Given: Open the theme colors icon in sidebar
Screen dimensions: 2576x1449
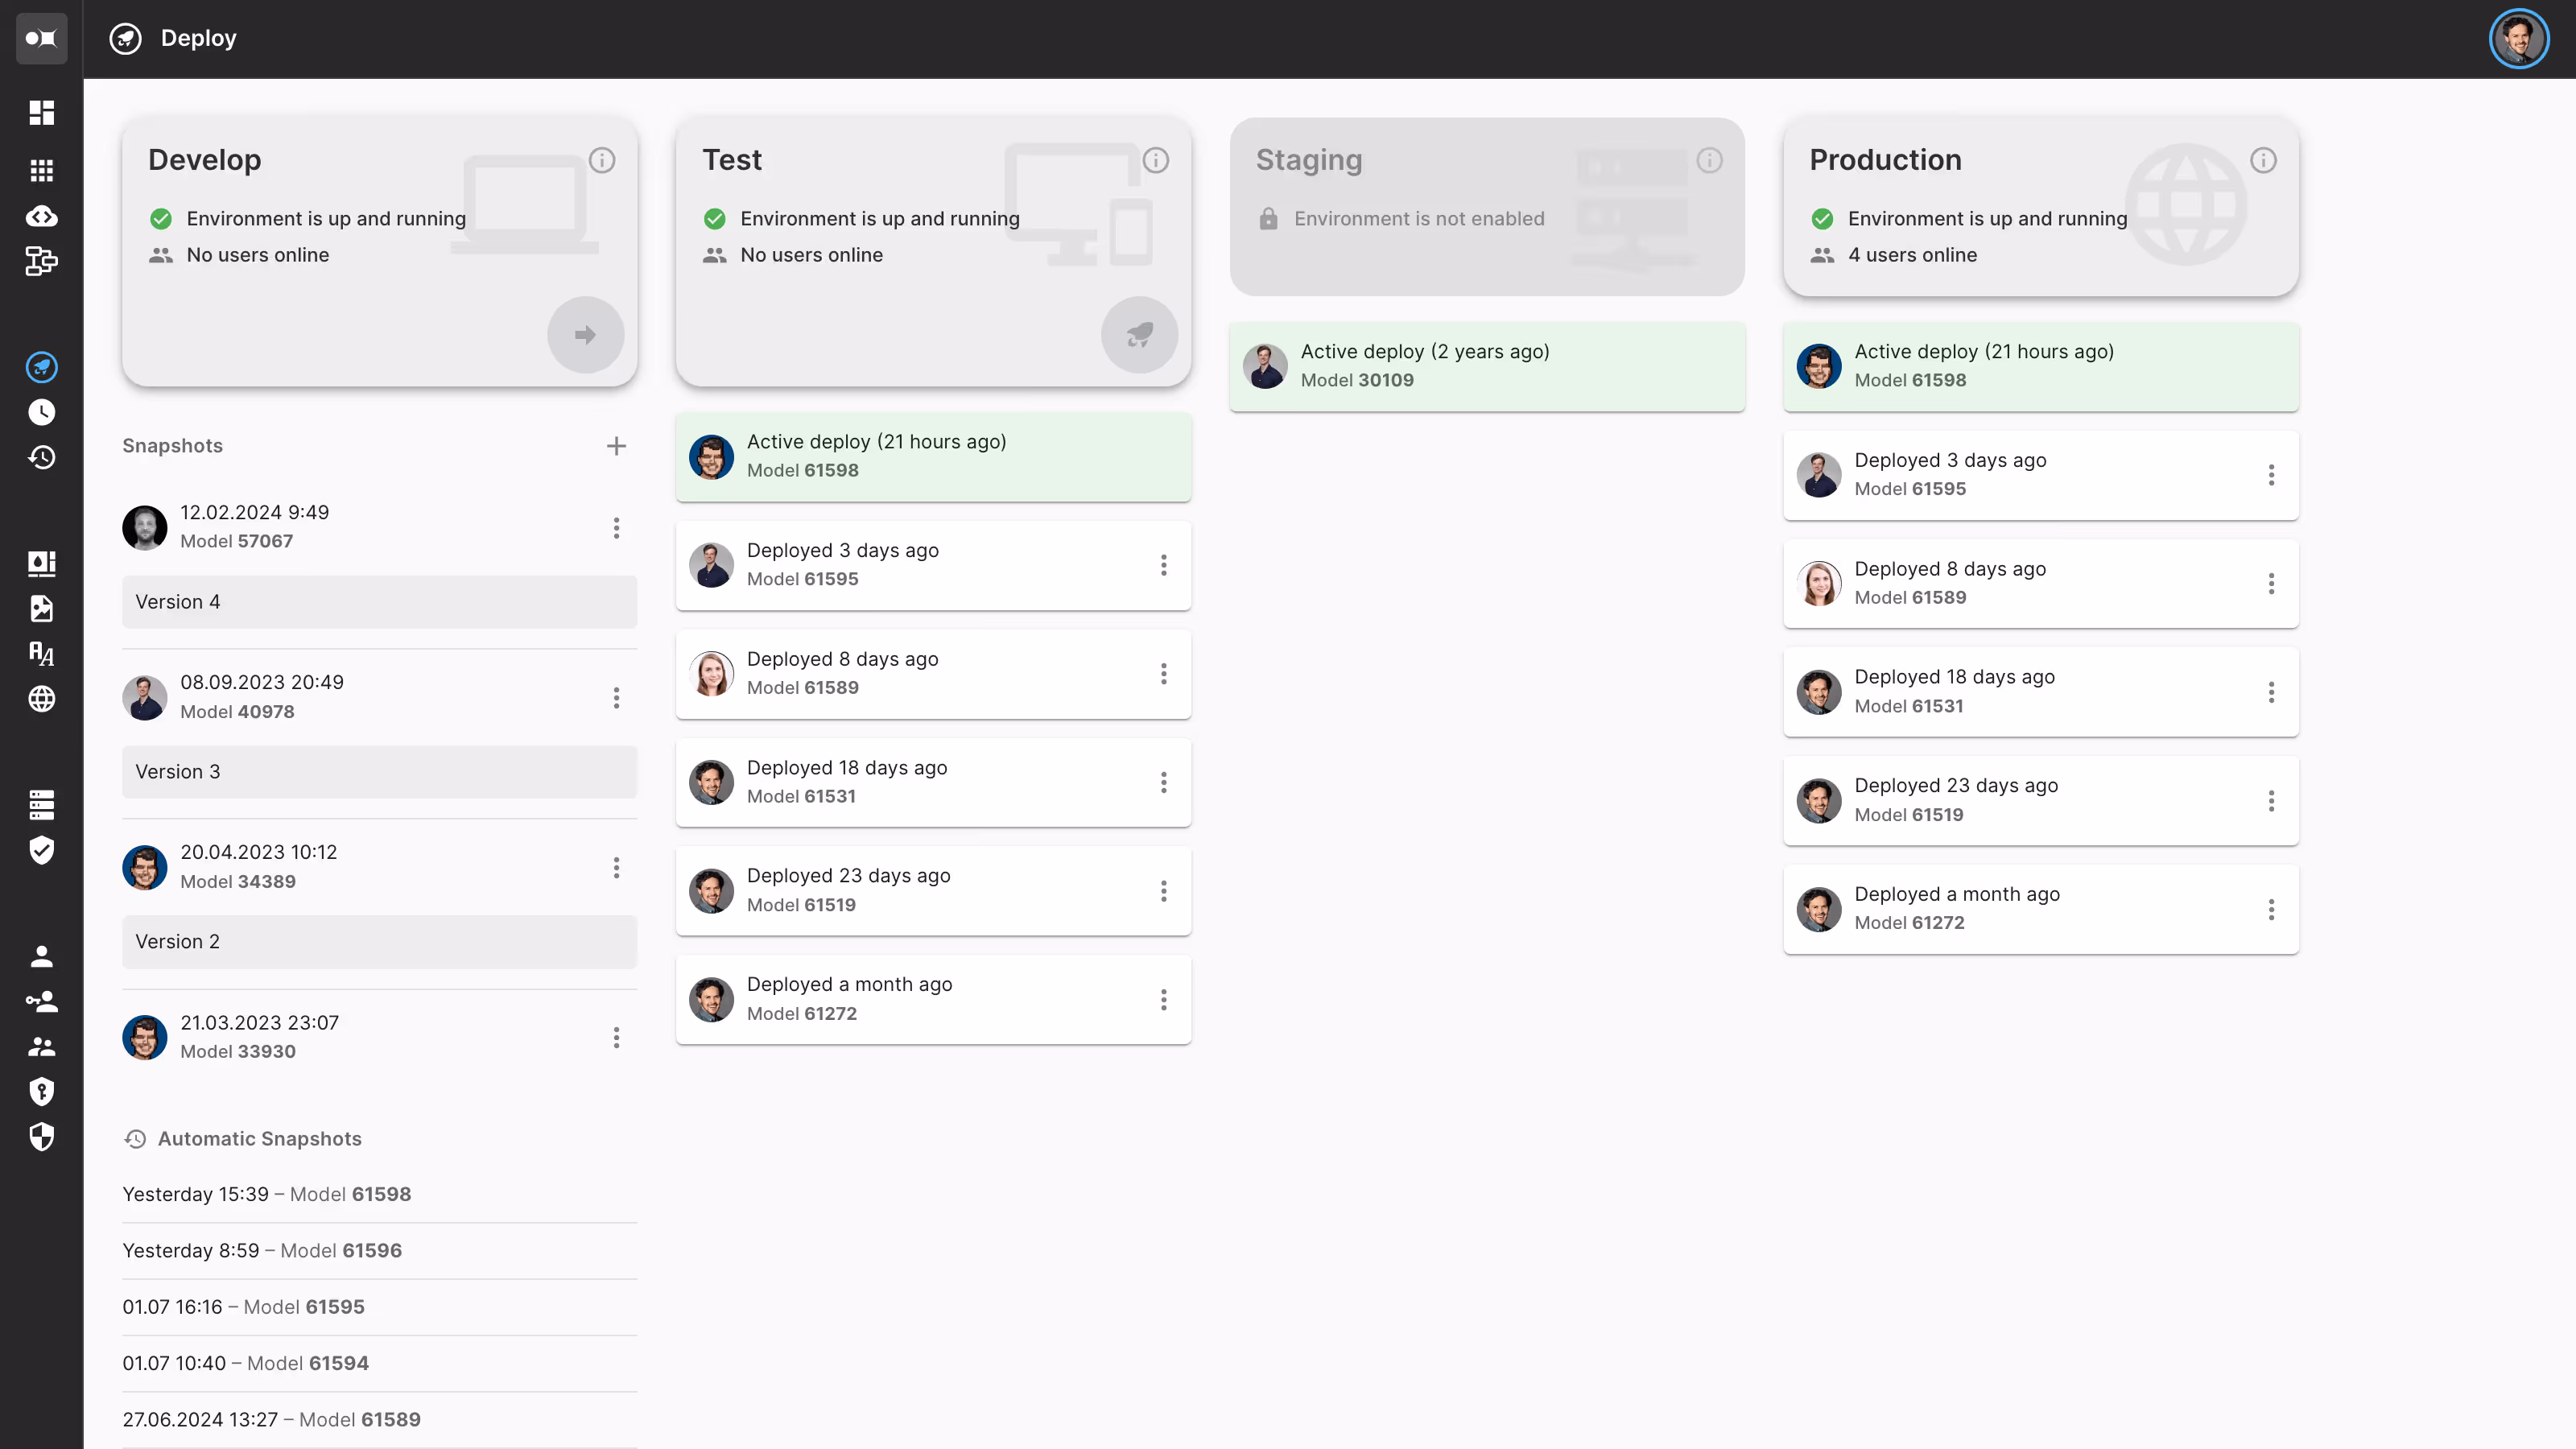Looking at the screenshot, I should point(41,563).
